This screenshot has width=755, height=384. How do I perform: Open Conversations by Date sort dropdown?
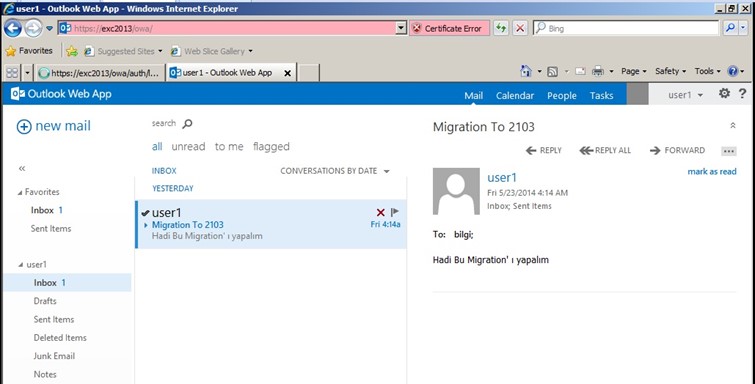(335, 171)
